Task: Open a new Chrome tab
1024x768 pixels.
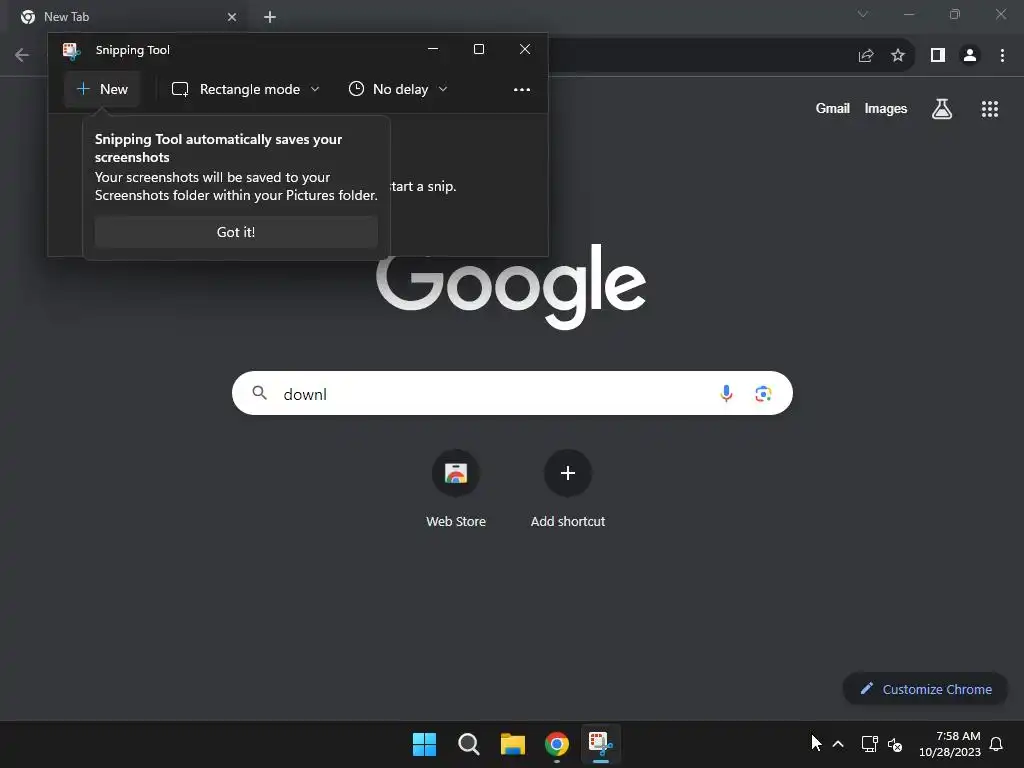Action: (x=270, y=17)
